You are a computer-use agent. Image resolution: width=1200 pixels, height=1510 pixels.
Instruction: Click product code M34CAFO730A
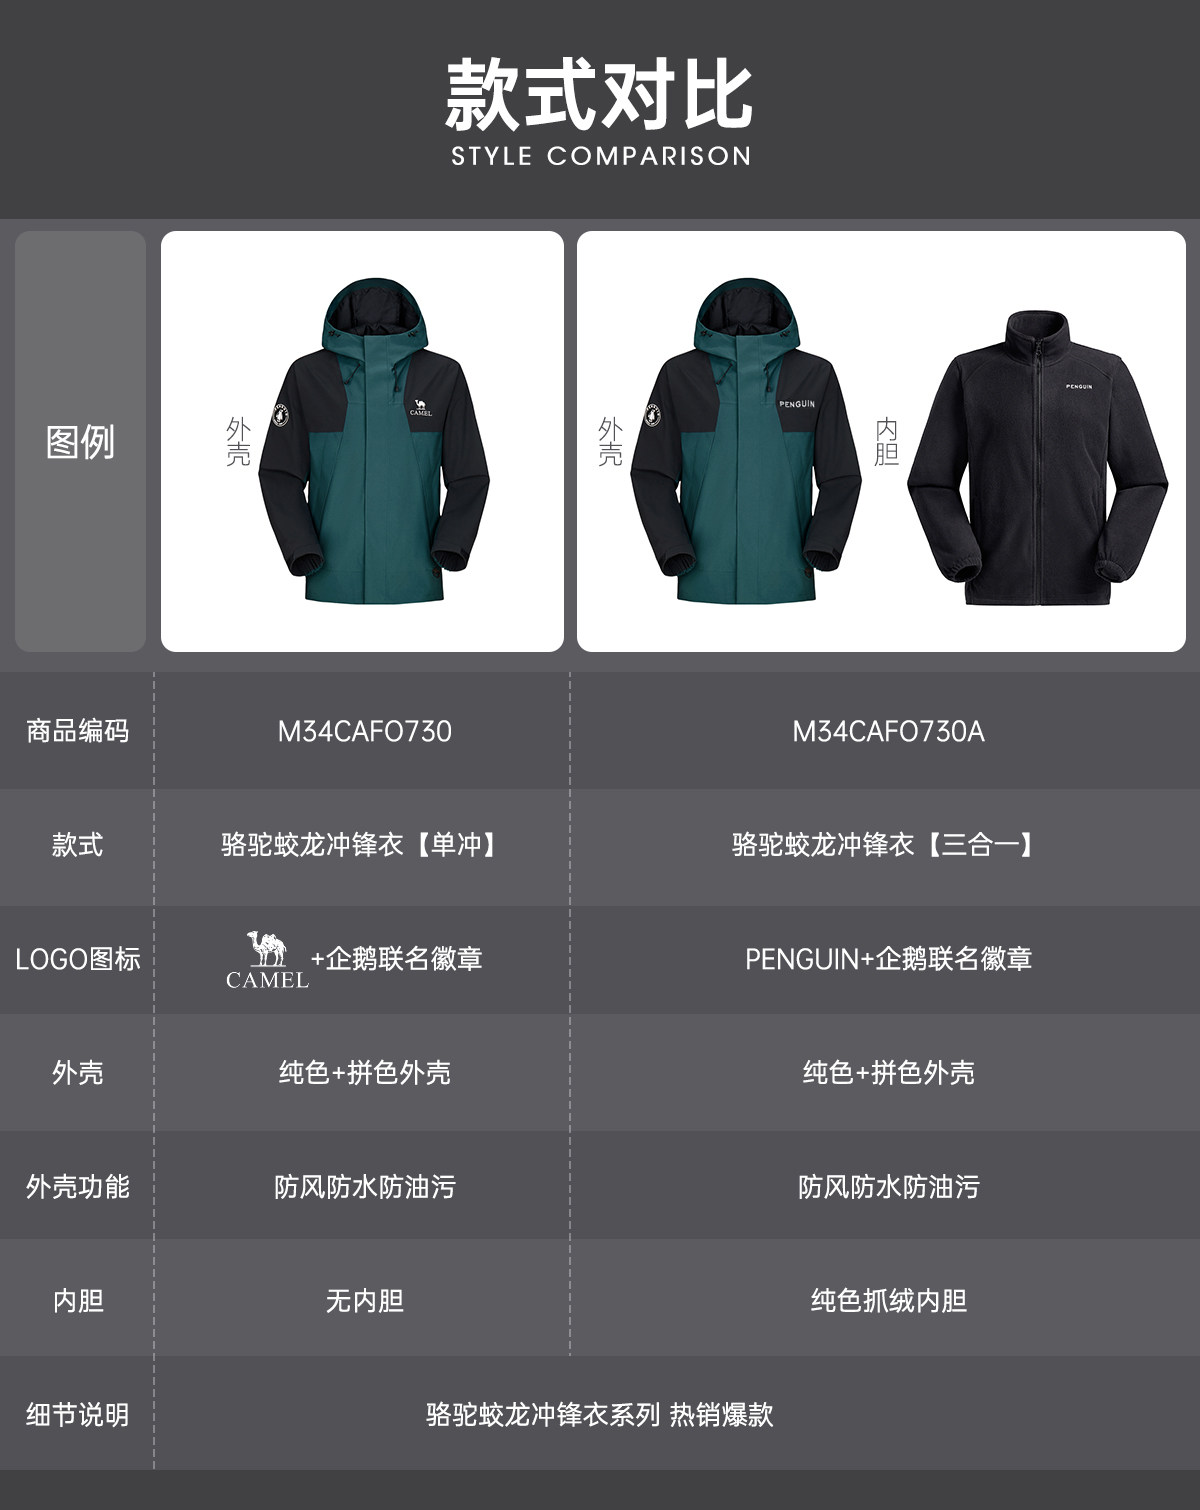pyautogui.click(x=888, y=731)
